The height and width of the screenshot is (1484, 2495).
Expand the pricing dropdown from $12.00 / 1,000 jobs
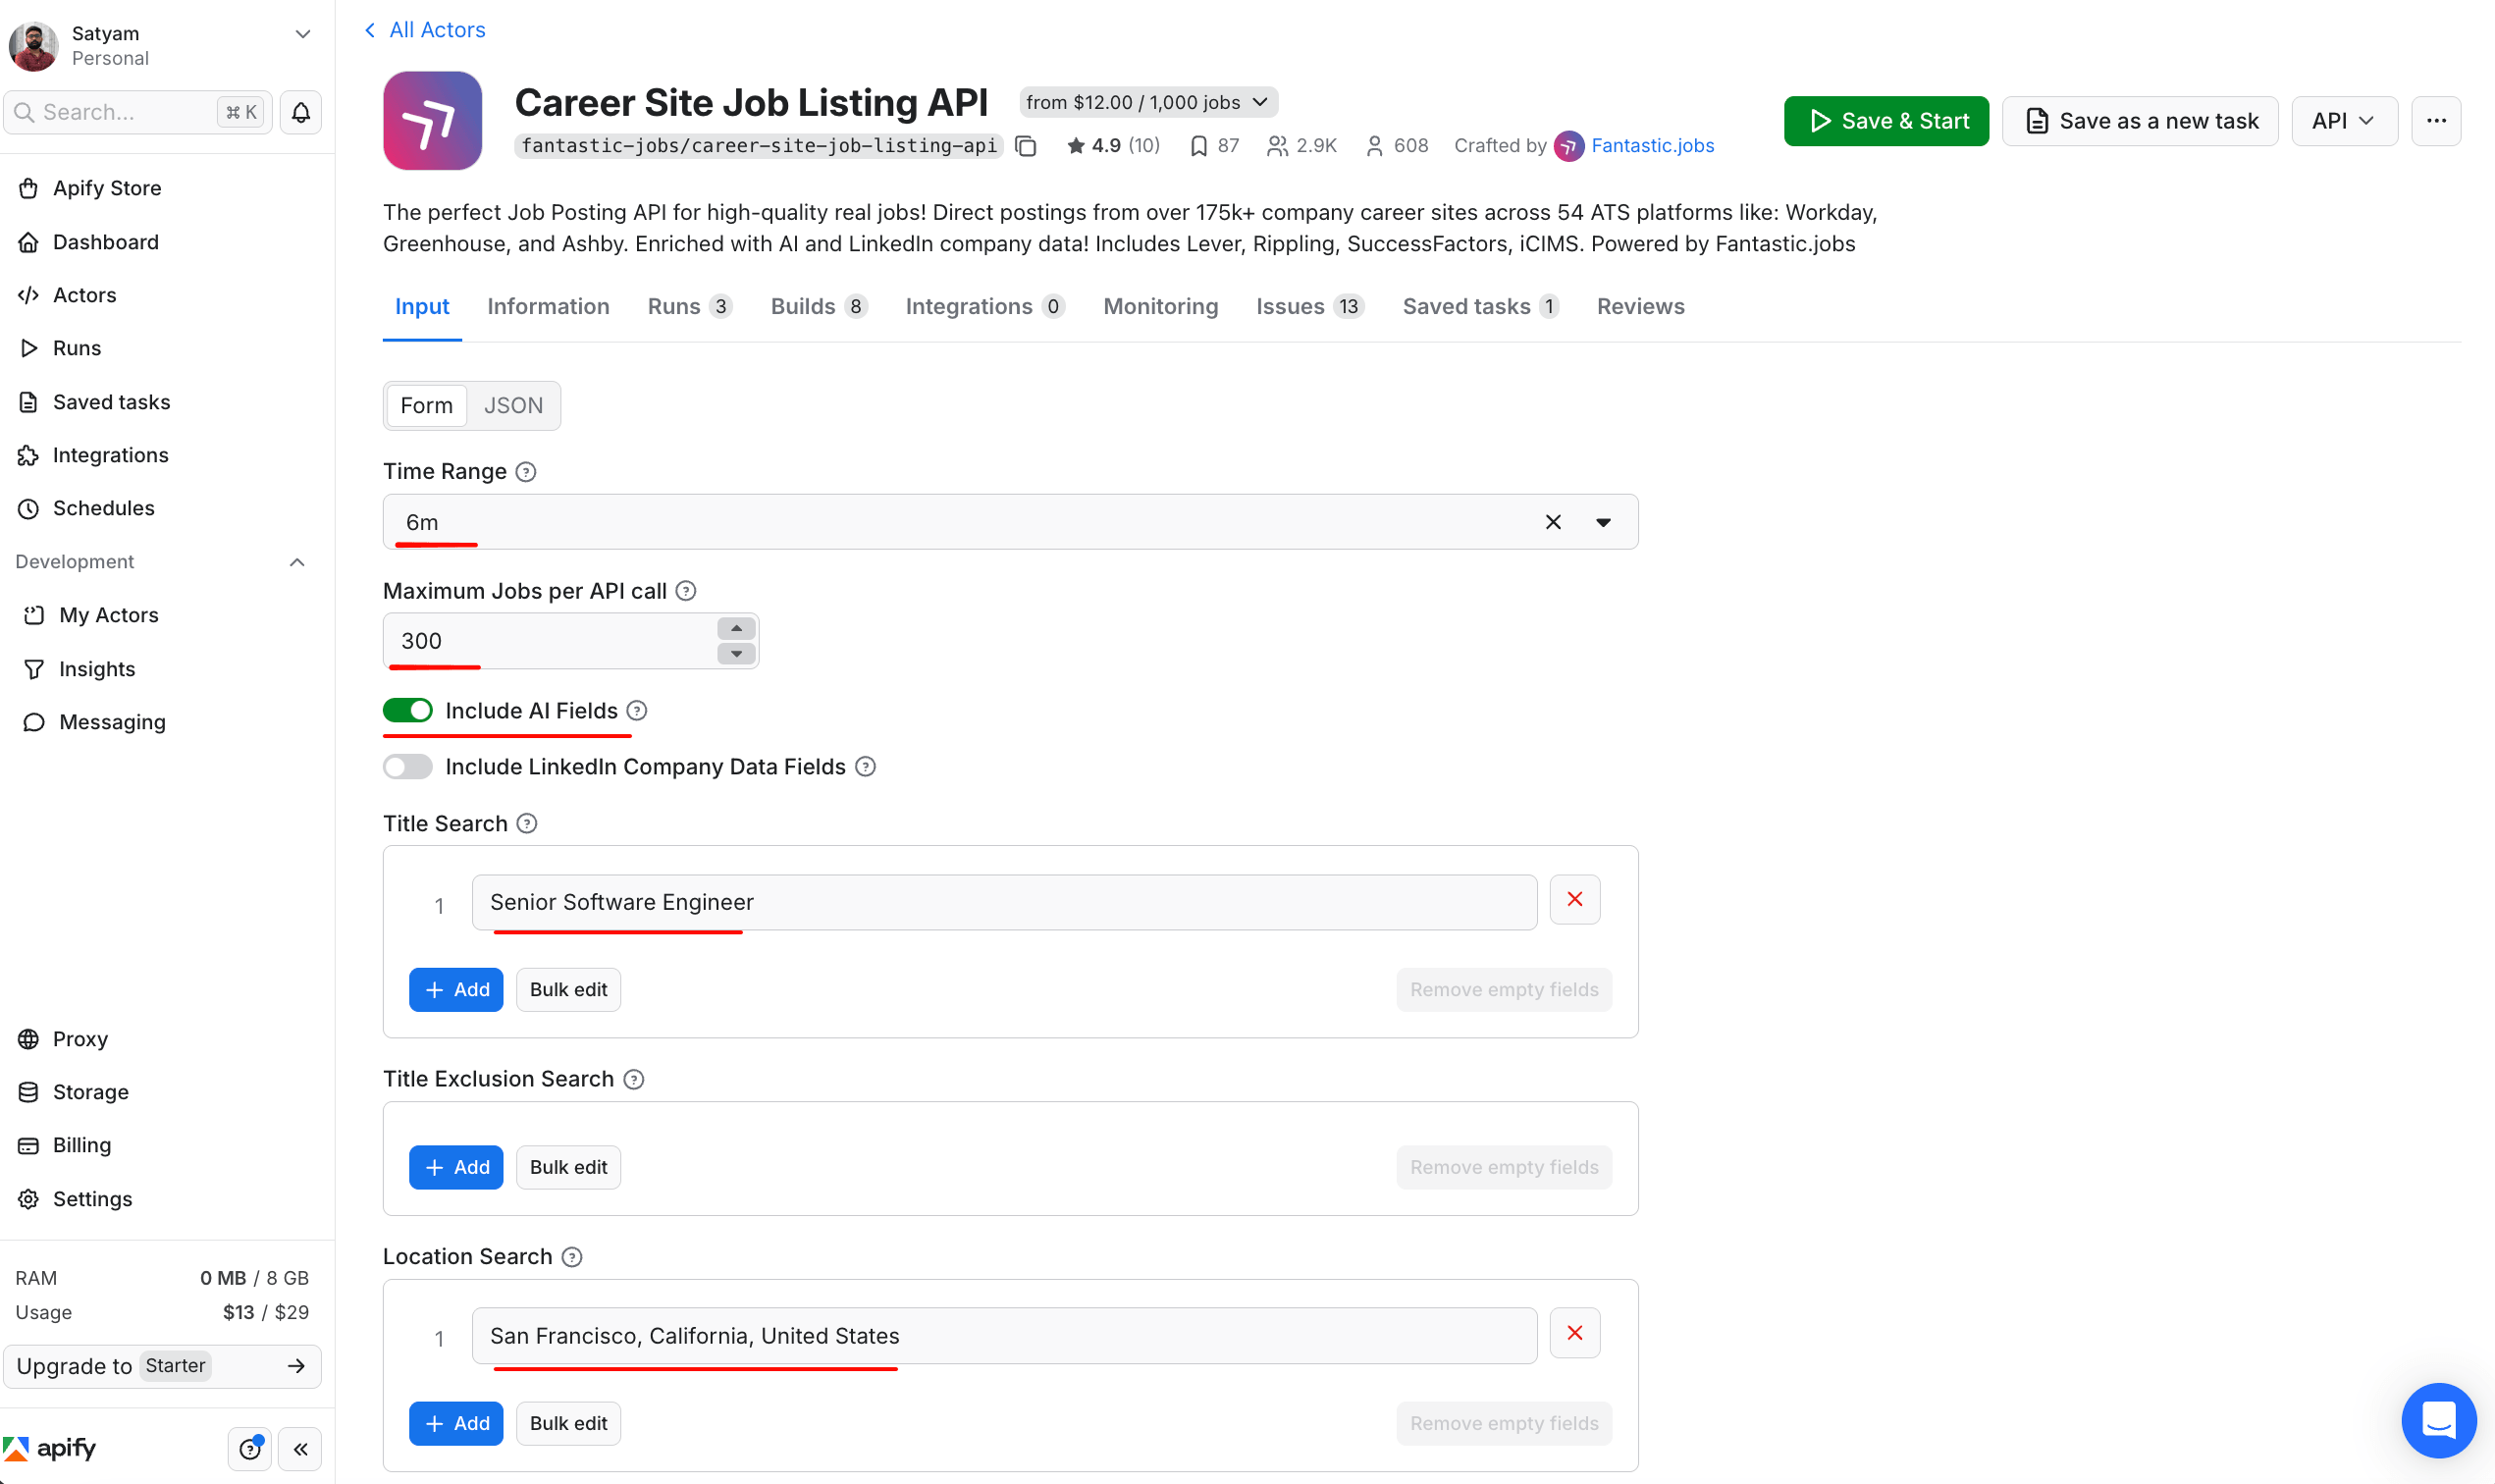pos(1148,102)
